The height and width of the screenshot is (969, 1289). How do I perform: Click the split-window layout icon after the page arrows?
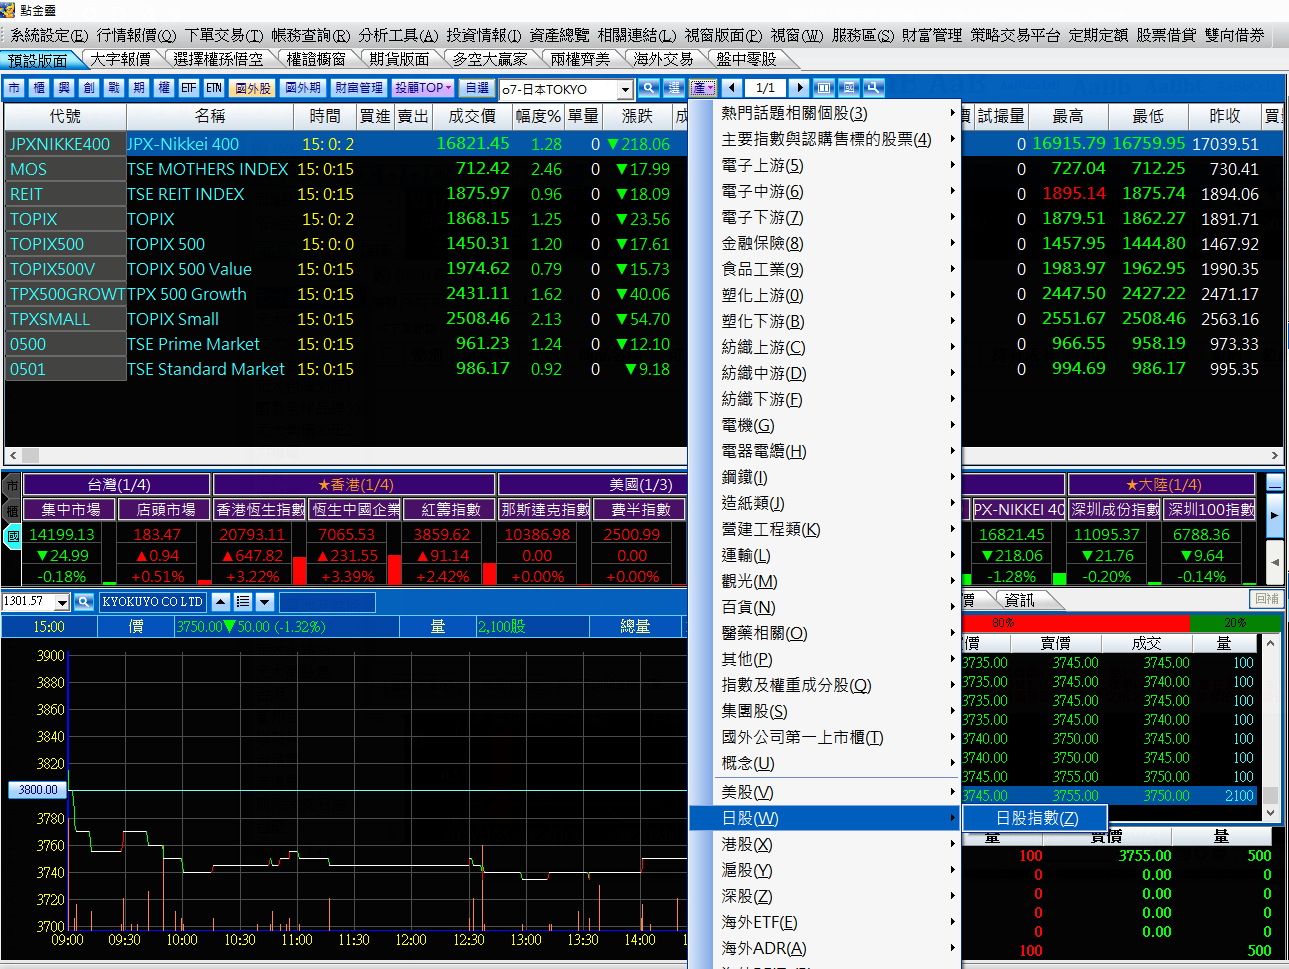click(824, 88)
